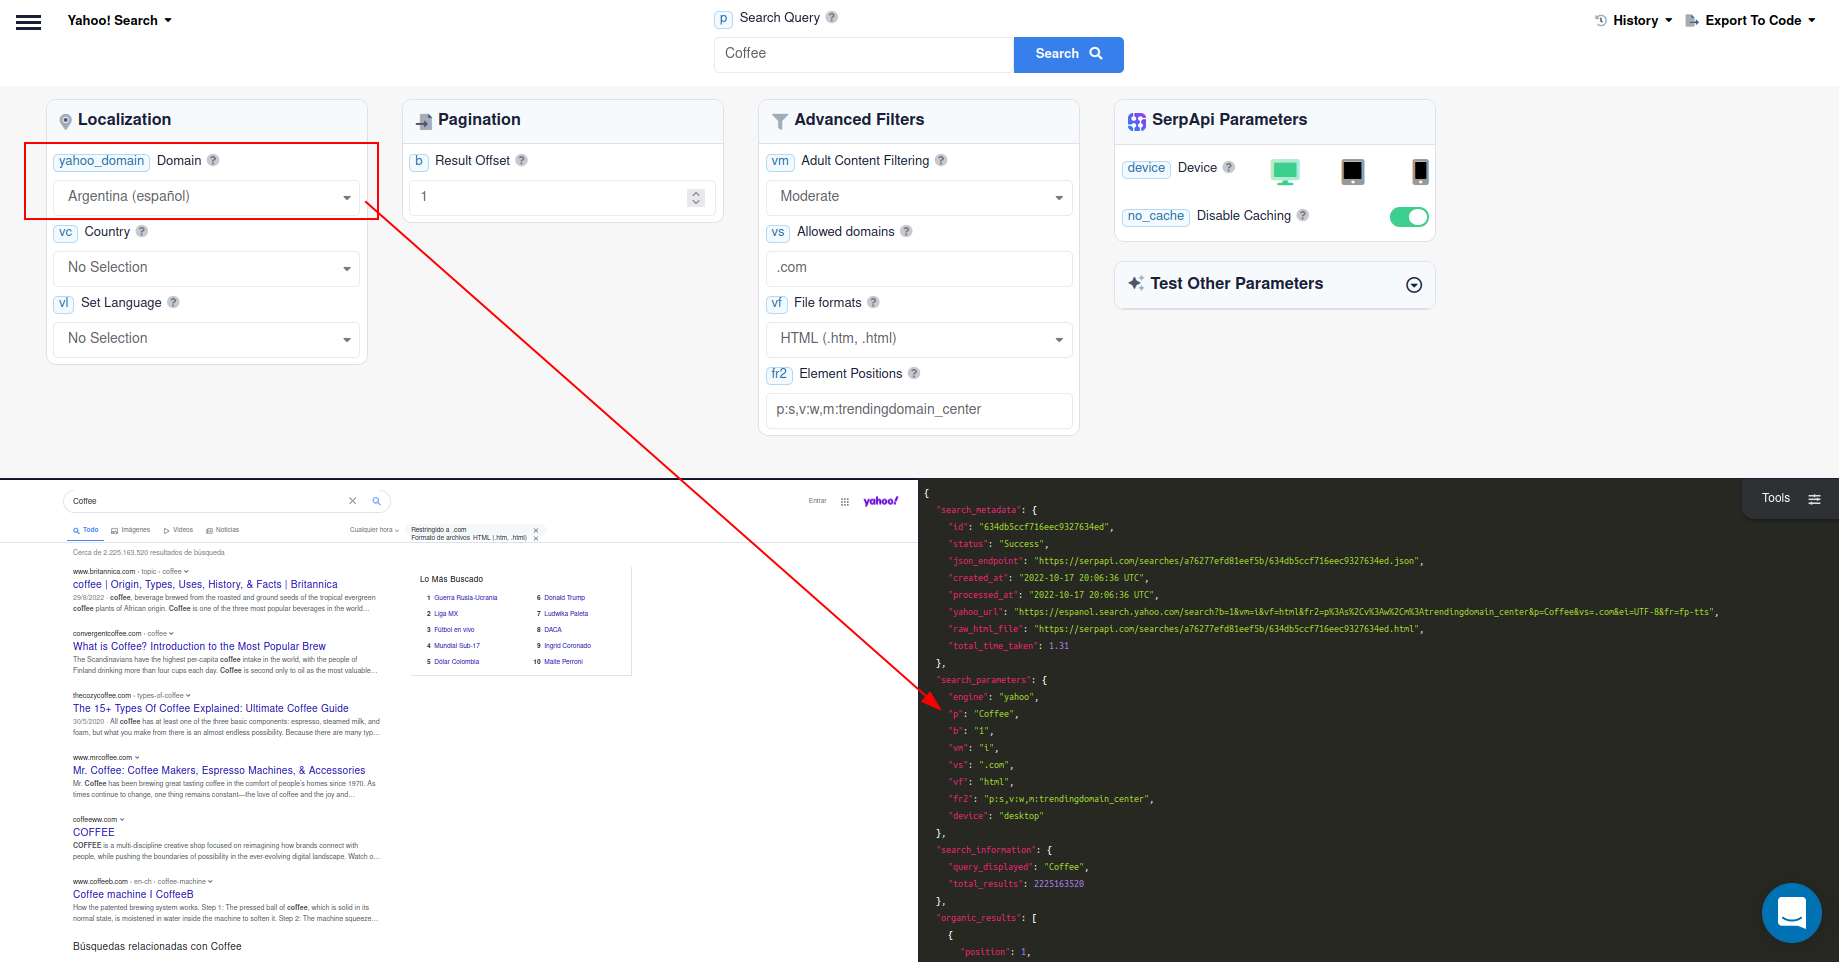Select the tablet device icon
1839x962 pixels.
pyautogui.click(x=1352, y=171)
